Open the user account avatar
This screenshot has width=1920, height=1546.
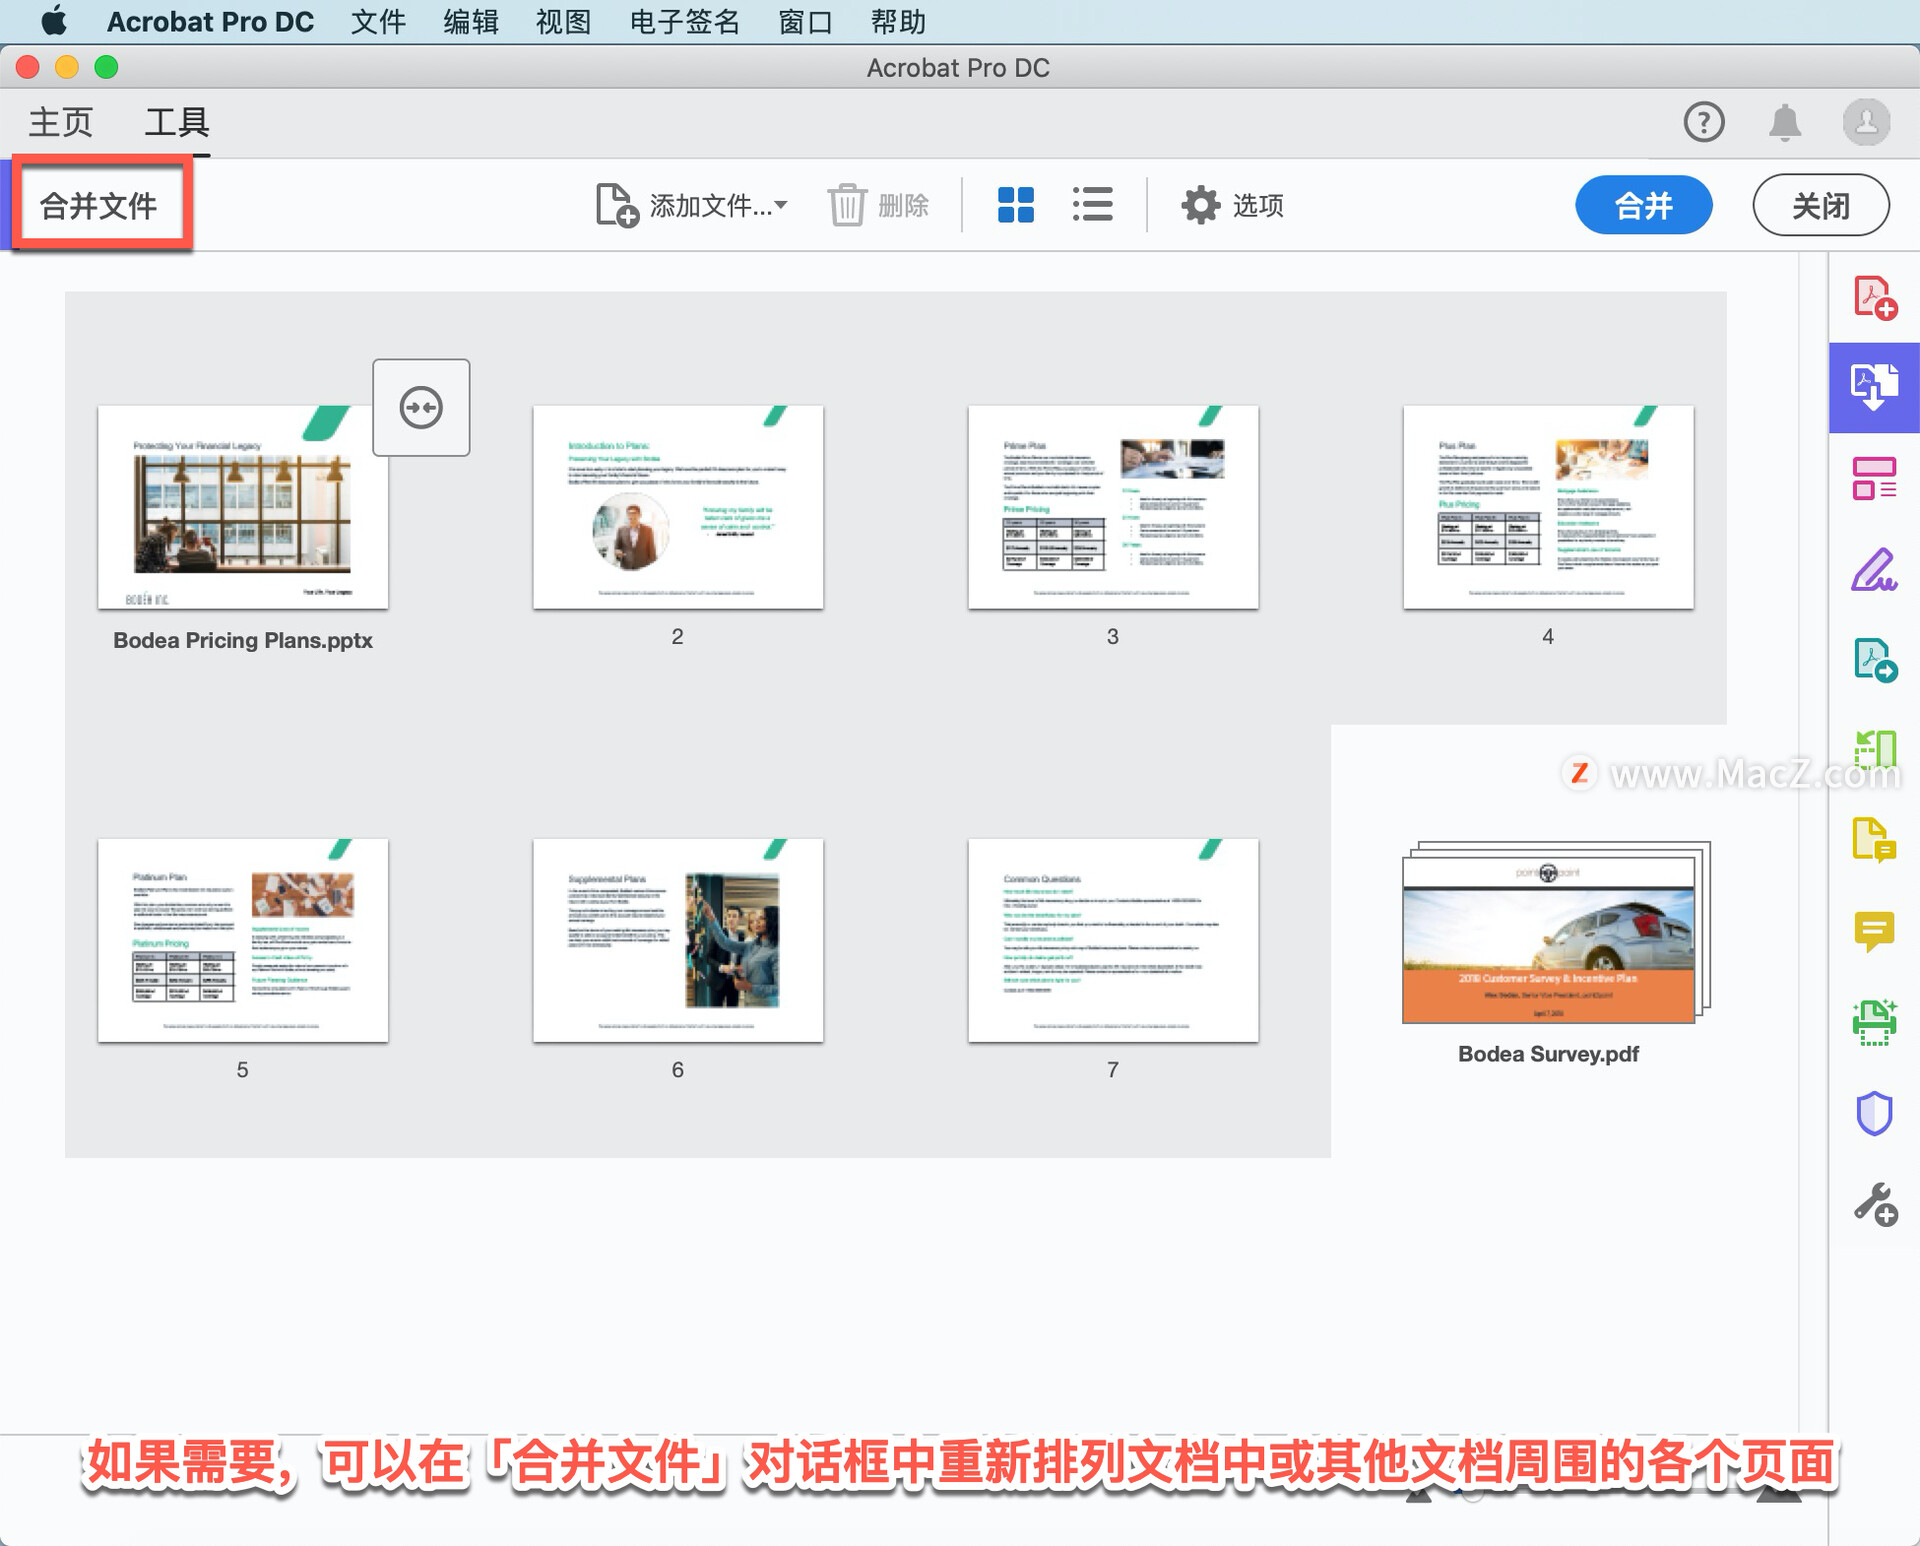(1866, 122)
